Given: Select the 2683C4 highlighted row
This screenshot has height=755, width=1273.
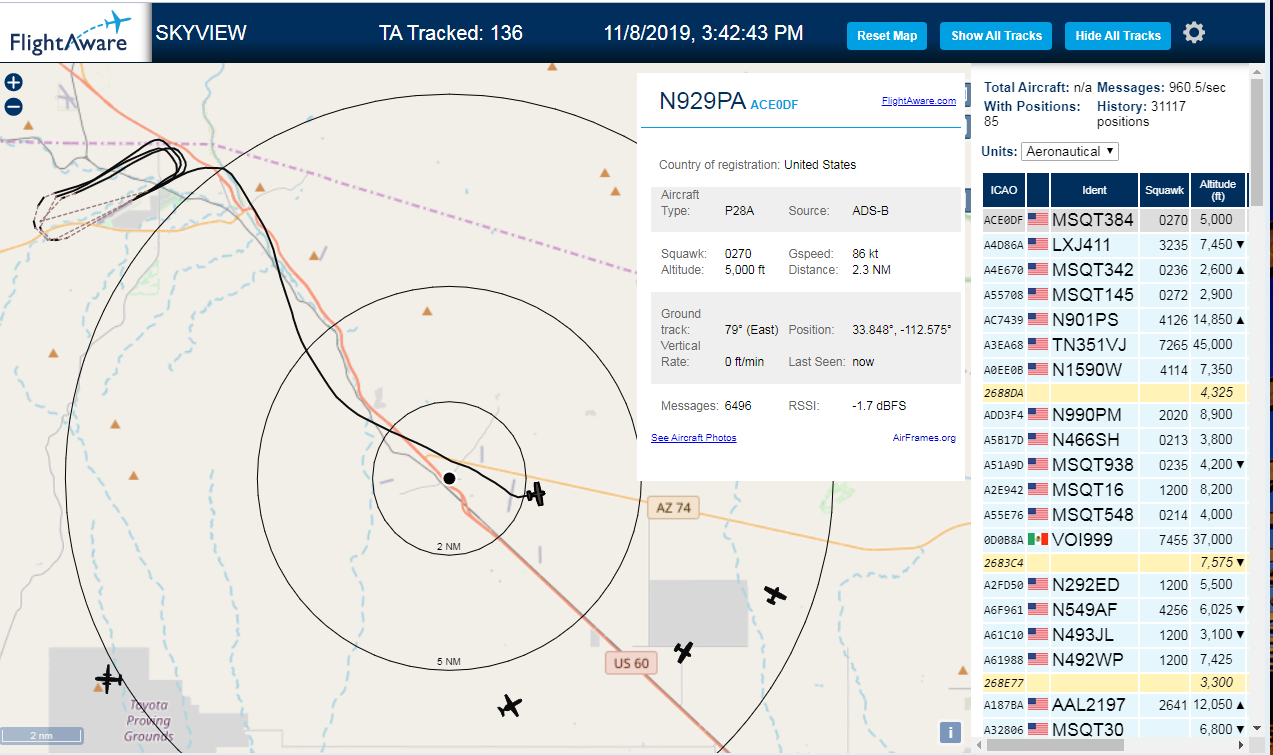Looking at the screenshot, I should pos(1114,563).
